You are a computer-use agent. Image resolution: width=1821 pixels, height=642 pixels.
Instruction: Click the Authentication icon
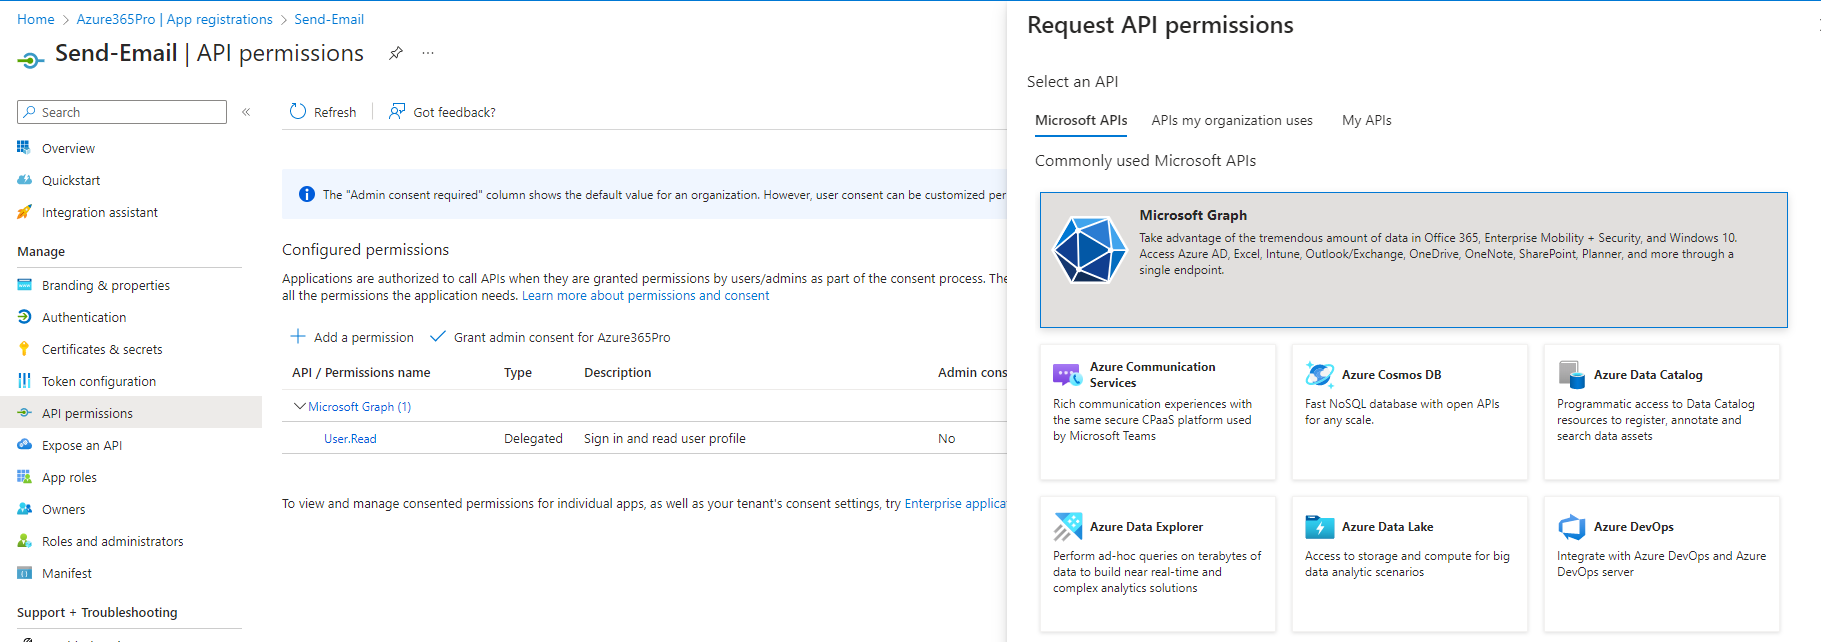pyautogui.click(x=24, y=317)
